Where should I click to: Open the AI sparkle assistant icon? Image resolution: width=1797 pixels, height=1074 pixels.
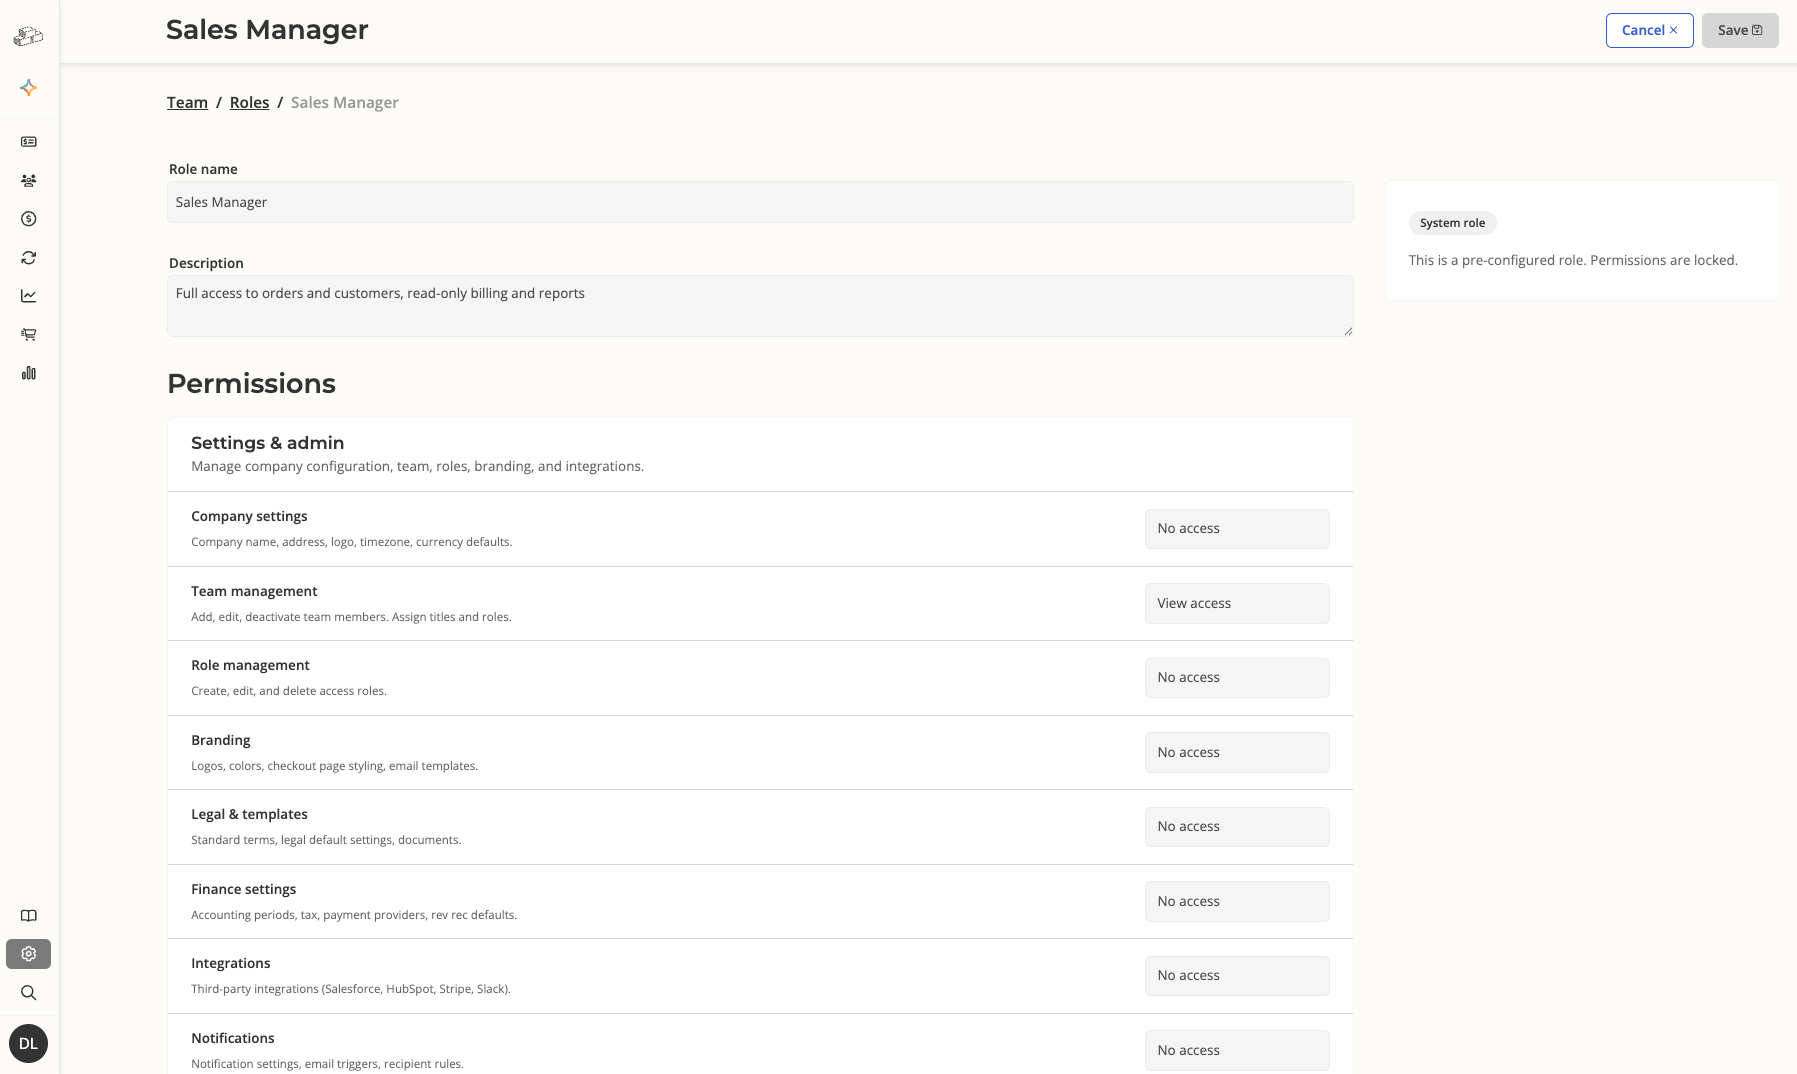pyautogui.click(x=29, y=88)
